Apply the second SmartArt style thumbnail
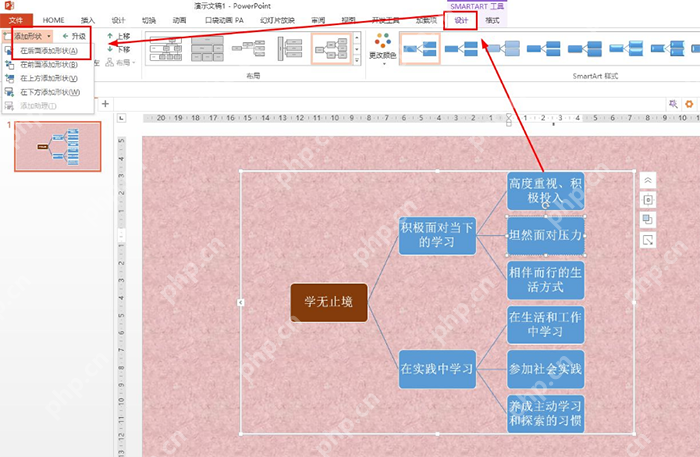This screenshot has width=700, height=457. pyautogui.click(x=461, y=48)
